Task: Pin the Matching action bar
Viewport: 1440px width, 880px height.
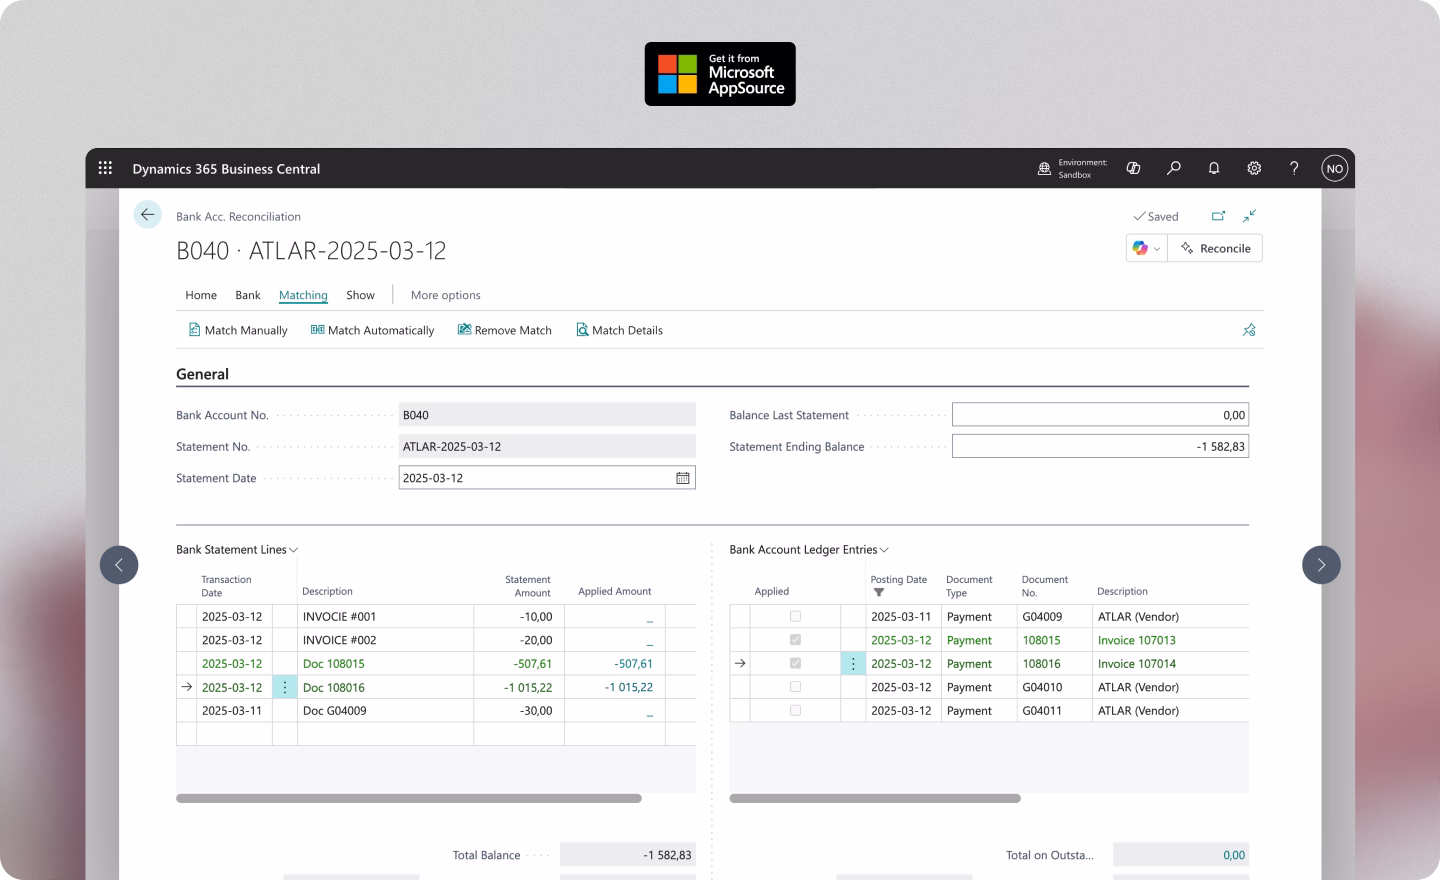Action: [1248, 329]
